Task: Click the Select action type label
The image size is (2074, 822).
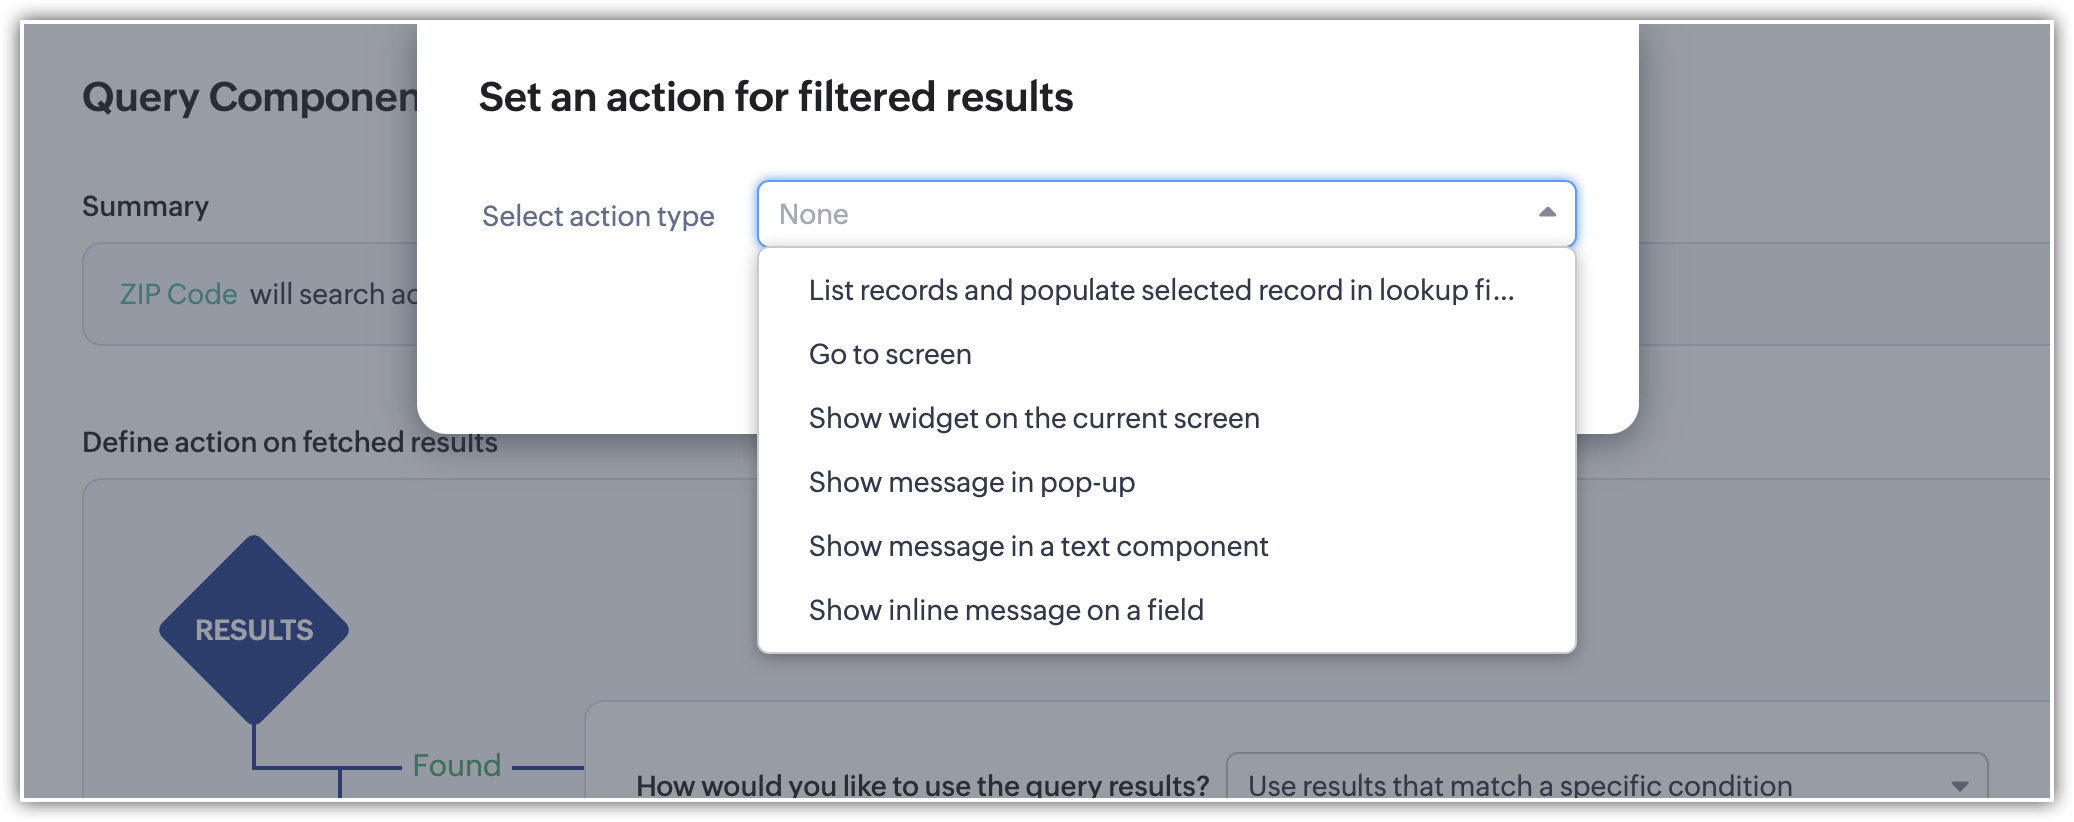Action: [598, 216]
